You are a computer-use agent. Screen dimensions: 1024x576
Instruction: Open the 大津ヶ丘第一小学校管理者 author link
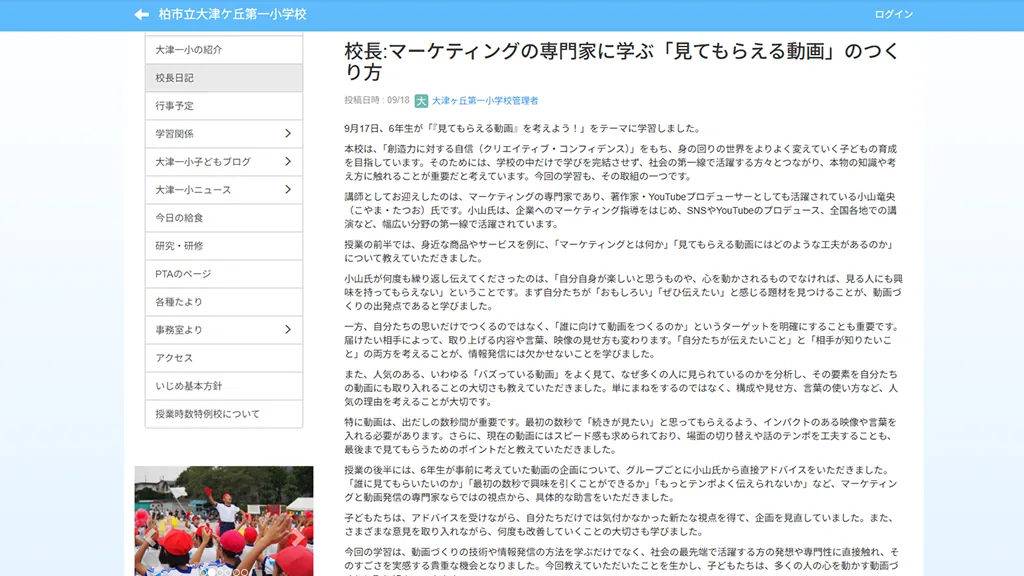click(x=485, y=101)
